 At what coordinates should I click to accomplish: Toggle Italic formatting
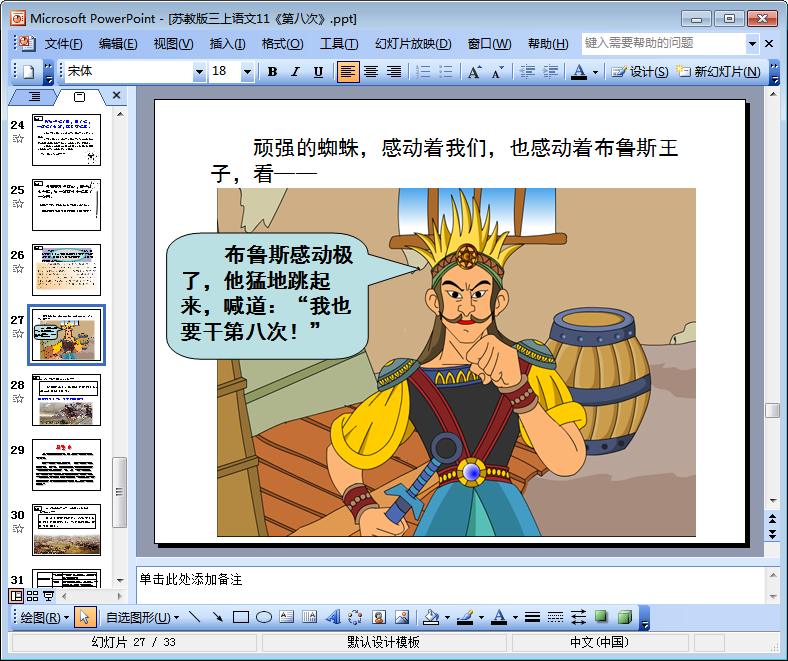pyautogui.click(x=296, y=72)
